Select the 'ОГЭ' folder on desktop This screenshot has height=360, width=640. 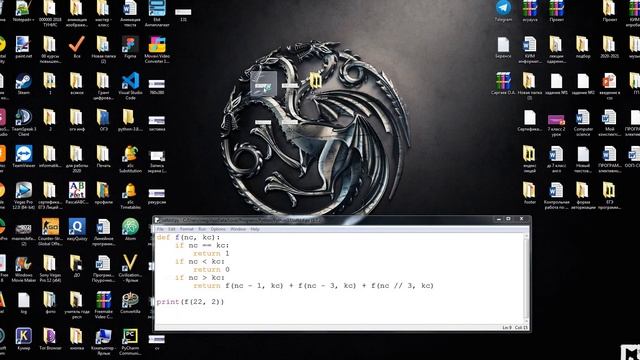click(x=104, y=120)
